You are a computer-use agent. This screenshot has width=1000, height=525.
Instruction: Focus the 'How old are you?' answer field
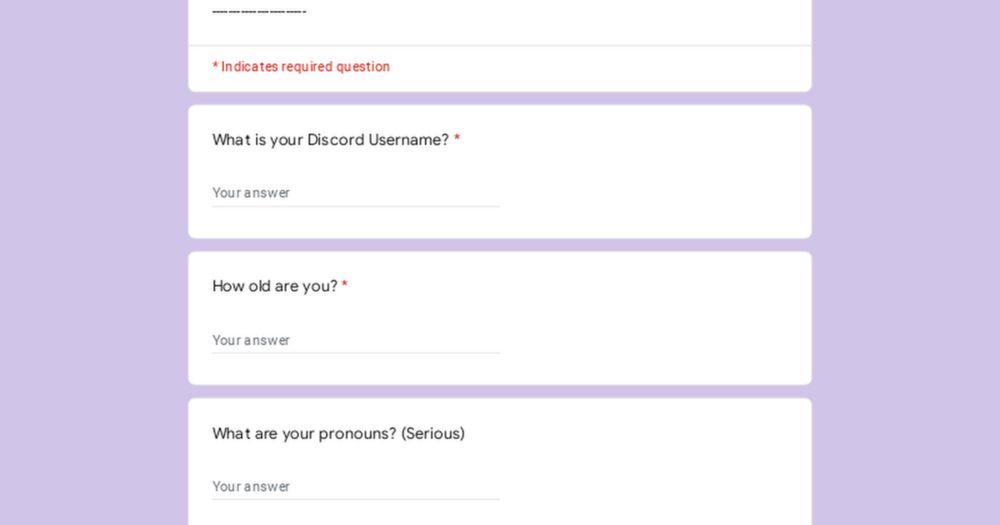356,340
